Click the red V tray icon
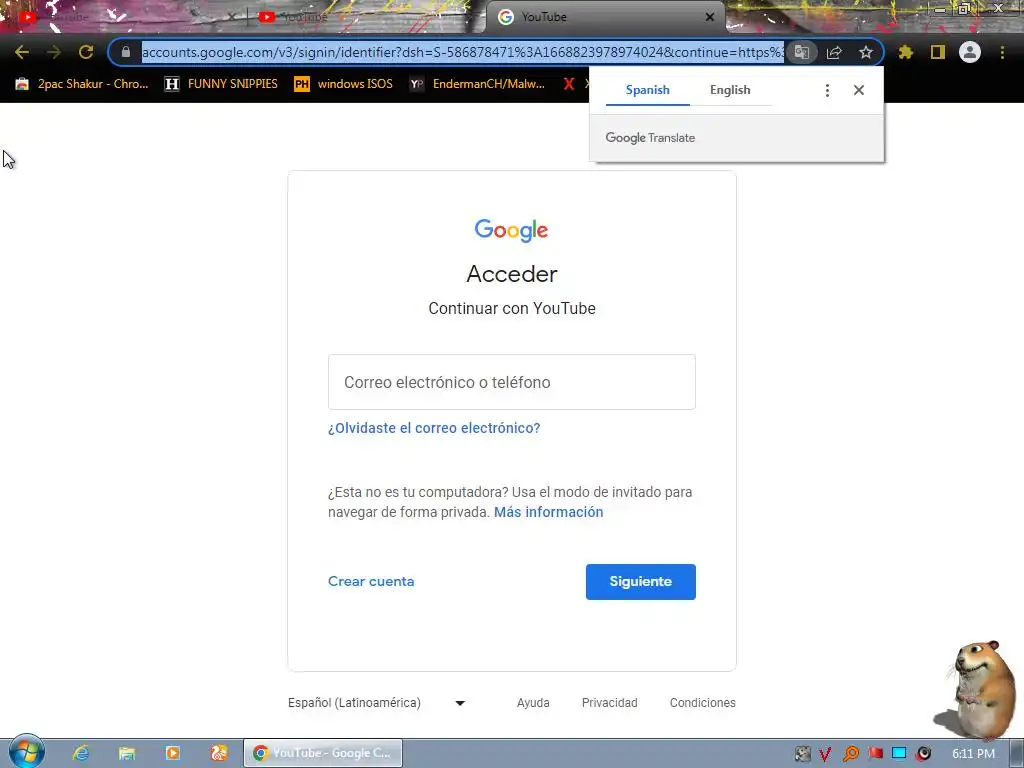Image resolution: width=1024 pixels, height=768 pixels. pos(825,754)
